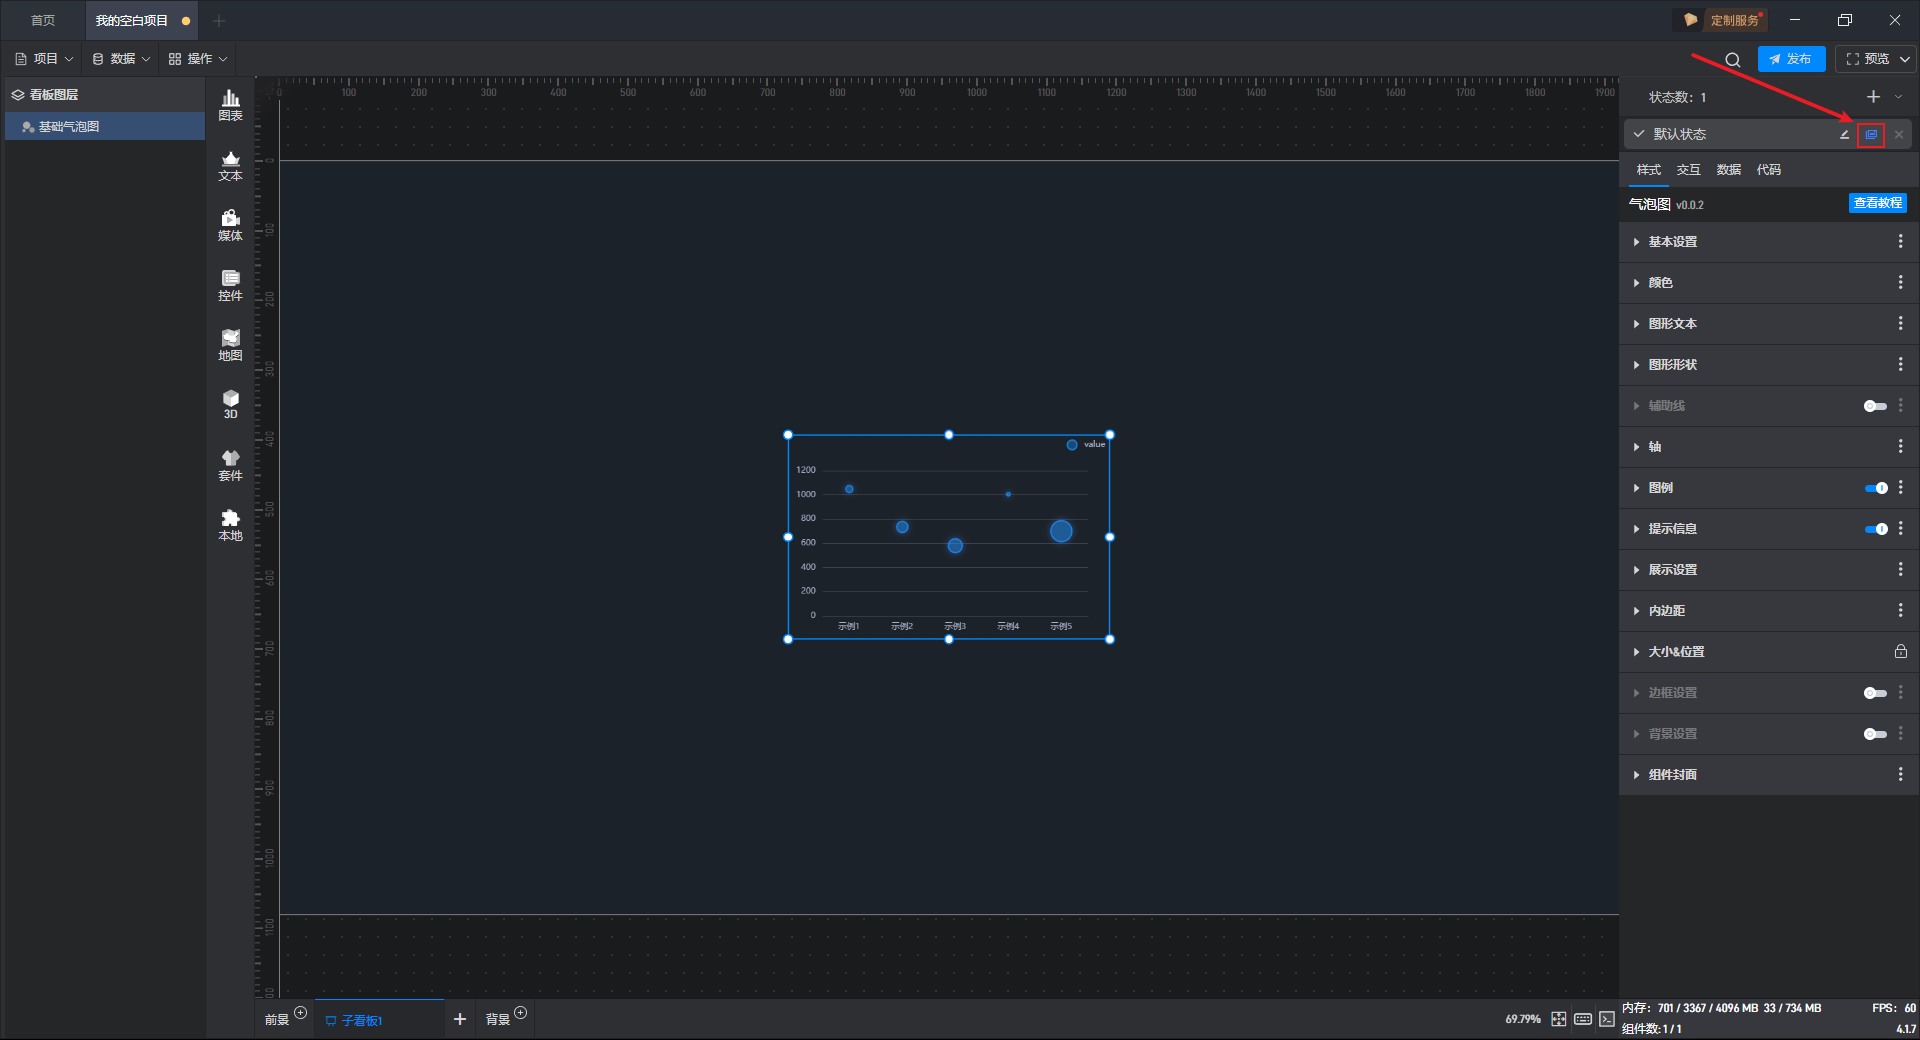Open the keyboard shortcuts icon
Image resolution: width=1920 pixels, height=1040 pixels.
[1583, 1019]
